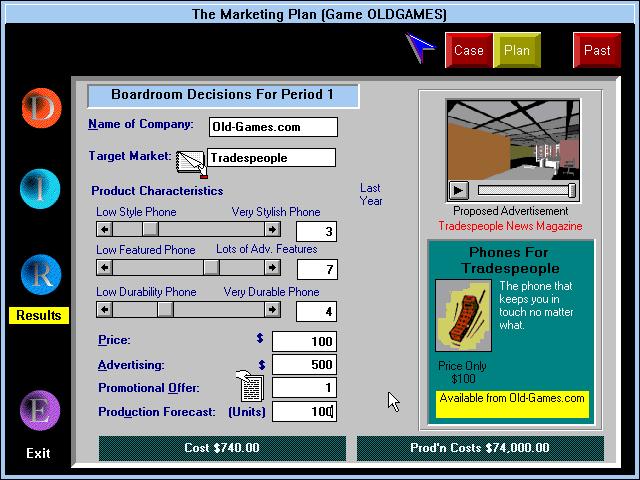Viewport: 640px width, 480px height.
Task: Click the durability slider thumb
Action: coord(165,310)
